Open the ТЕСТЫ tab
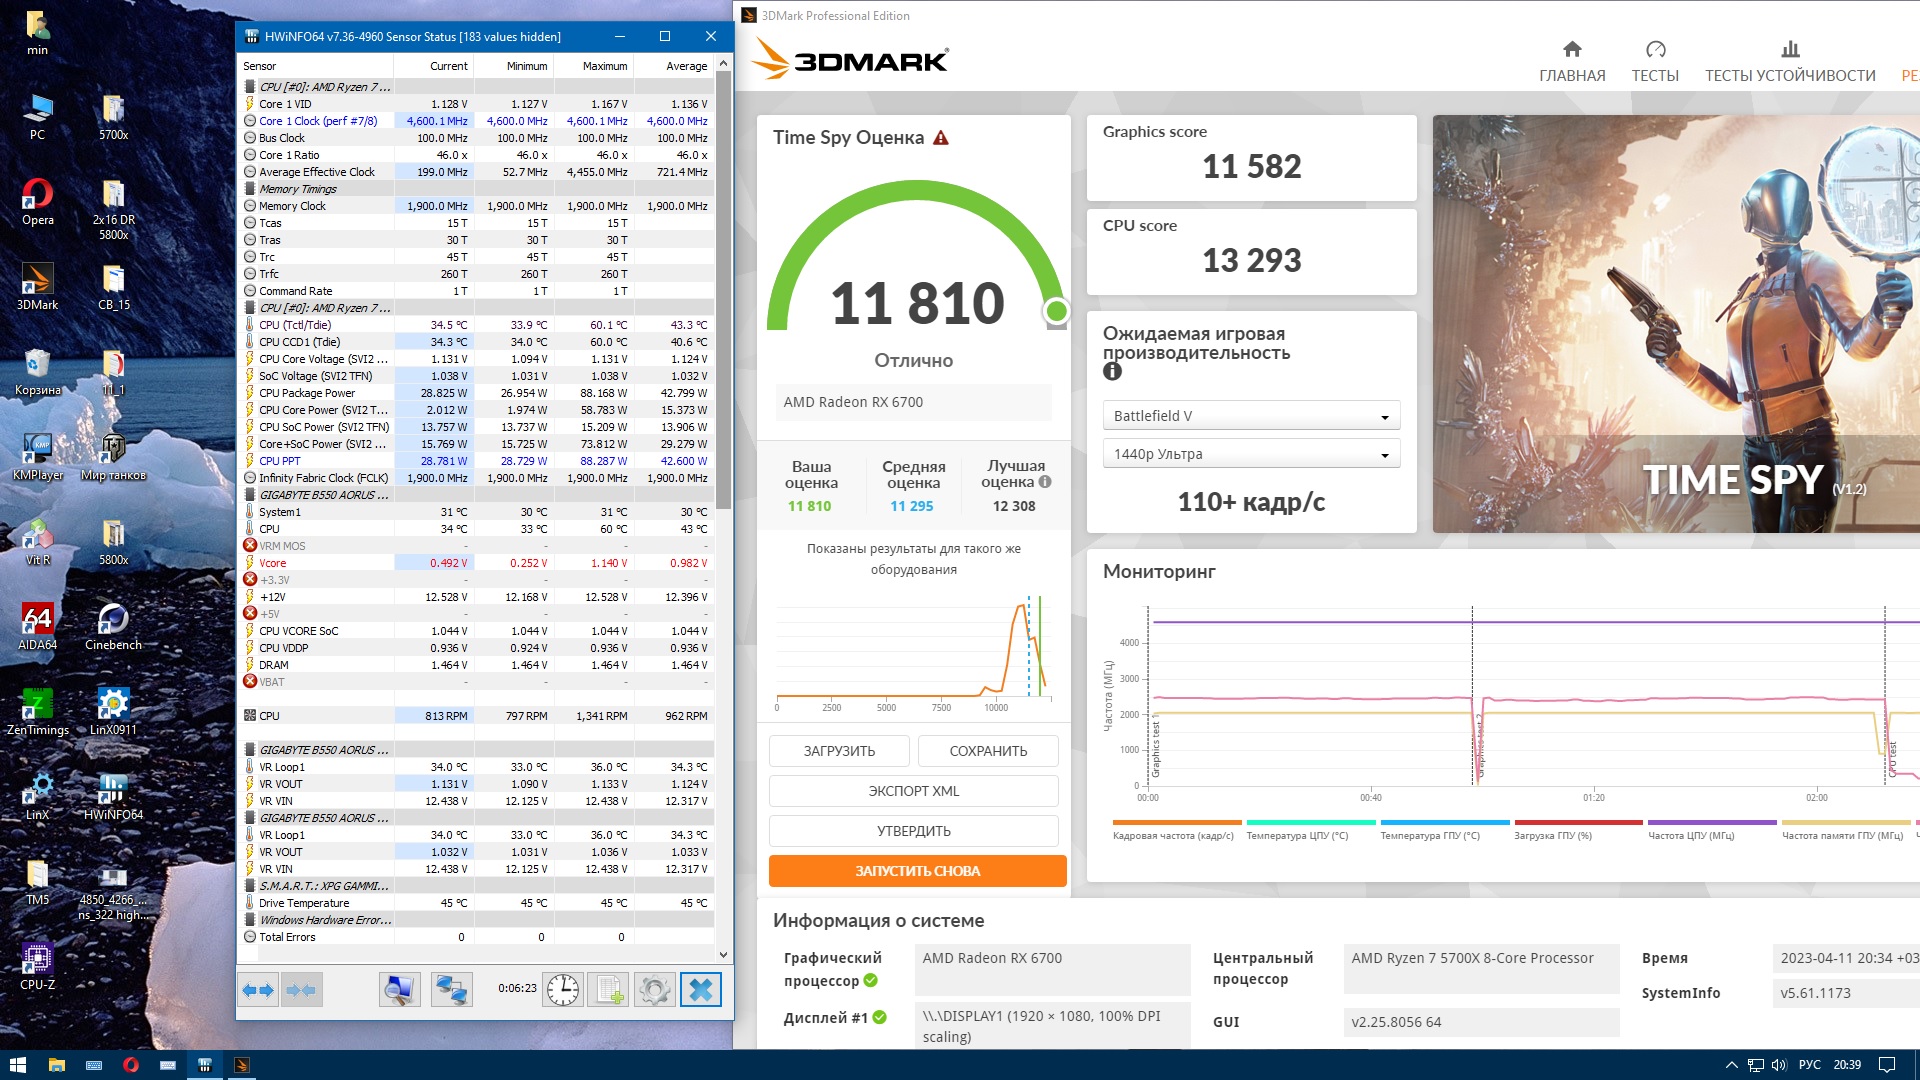 click(x=1655, y=62)
